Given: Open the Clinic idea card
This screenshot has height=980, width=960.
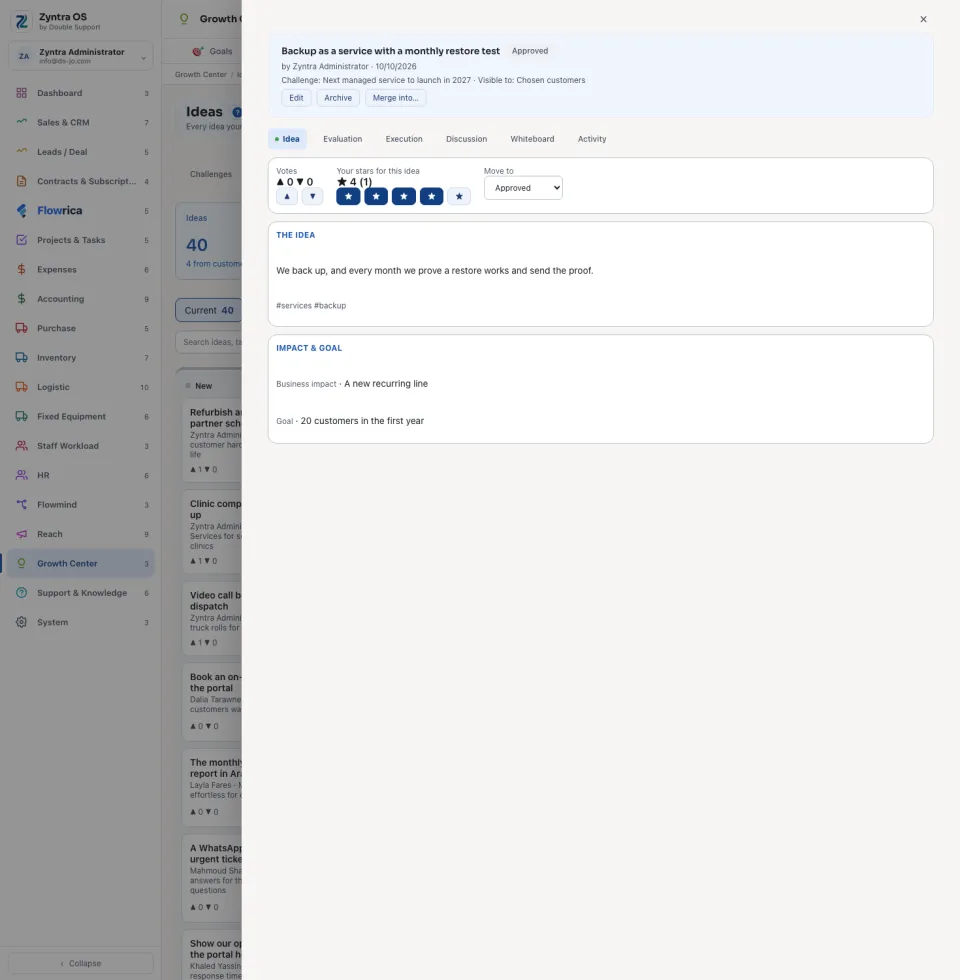Looking at the screenshot, I should click(212, 532).
